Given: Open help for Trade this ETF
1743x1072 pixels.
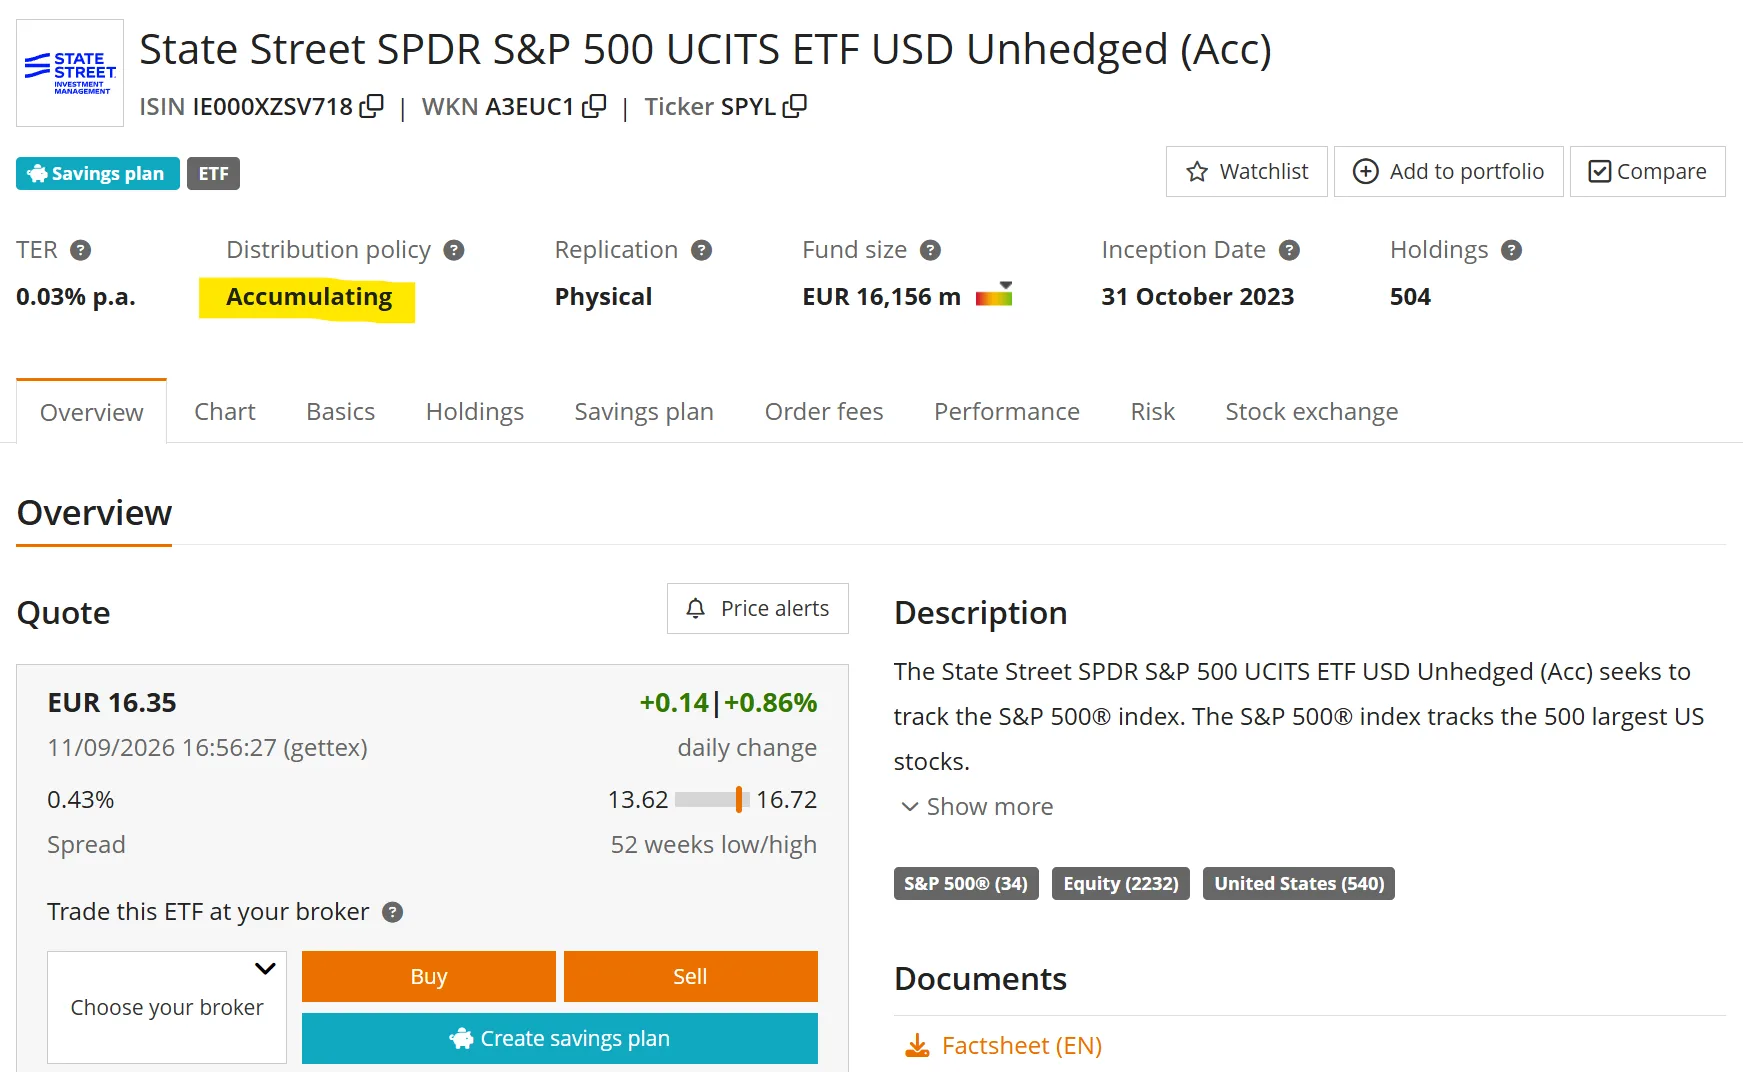Looking at the screenshot, I should pyautogui.click(x=393, y=912).
